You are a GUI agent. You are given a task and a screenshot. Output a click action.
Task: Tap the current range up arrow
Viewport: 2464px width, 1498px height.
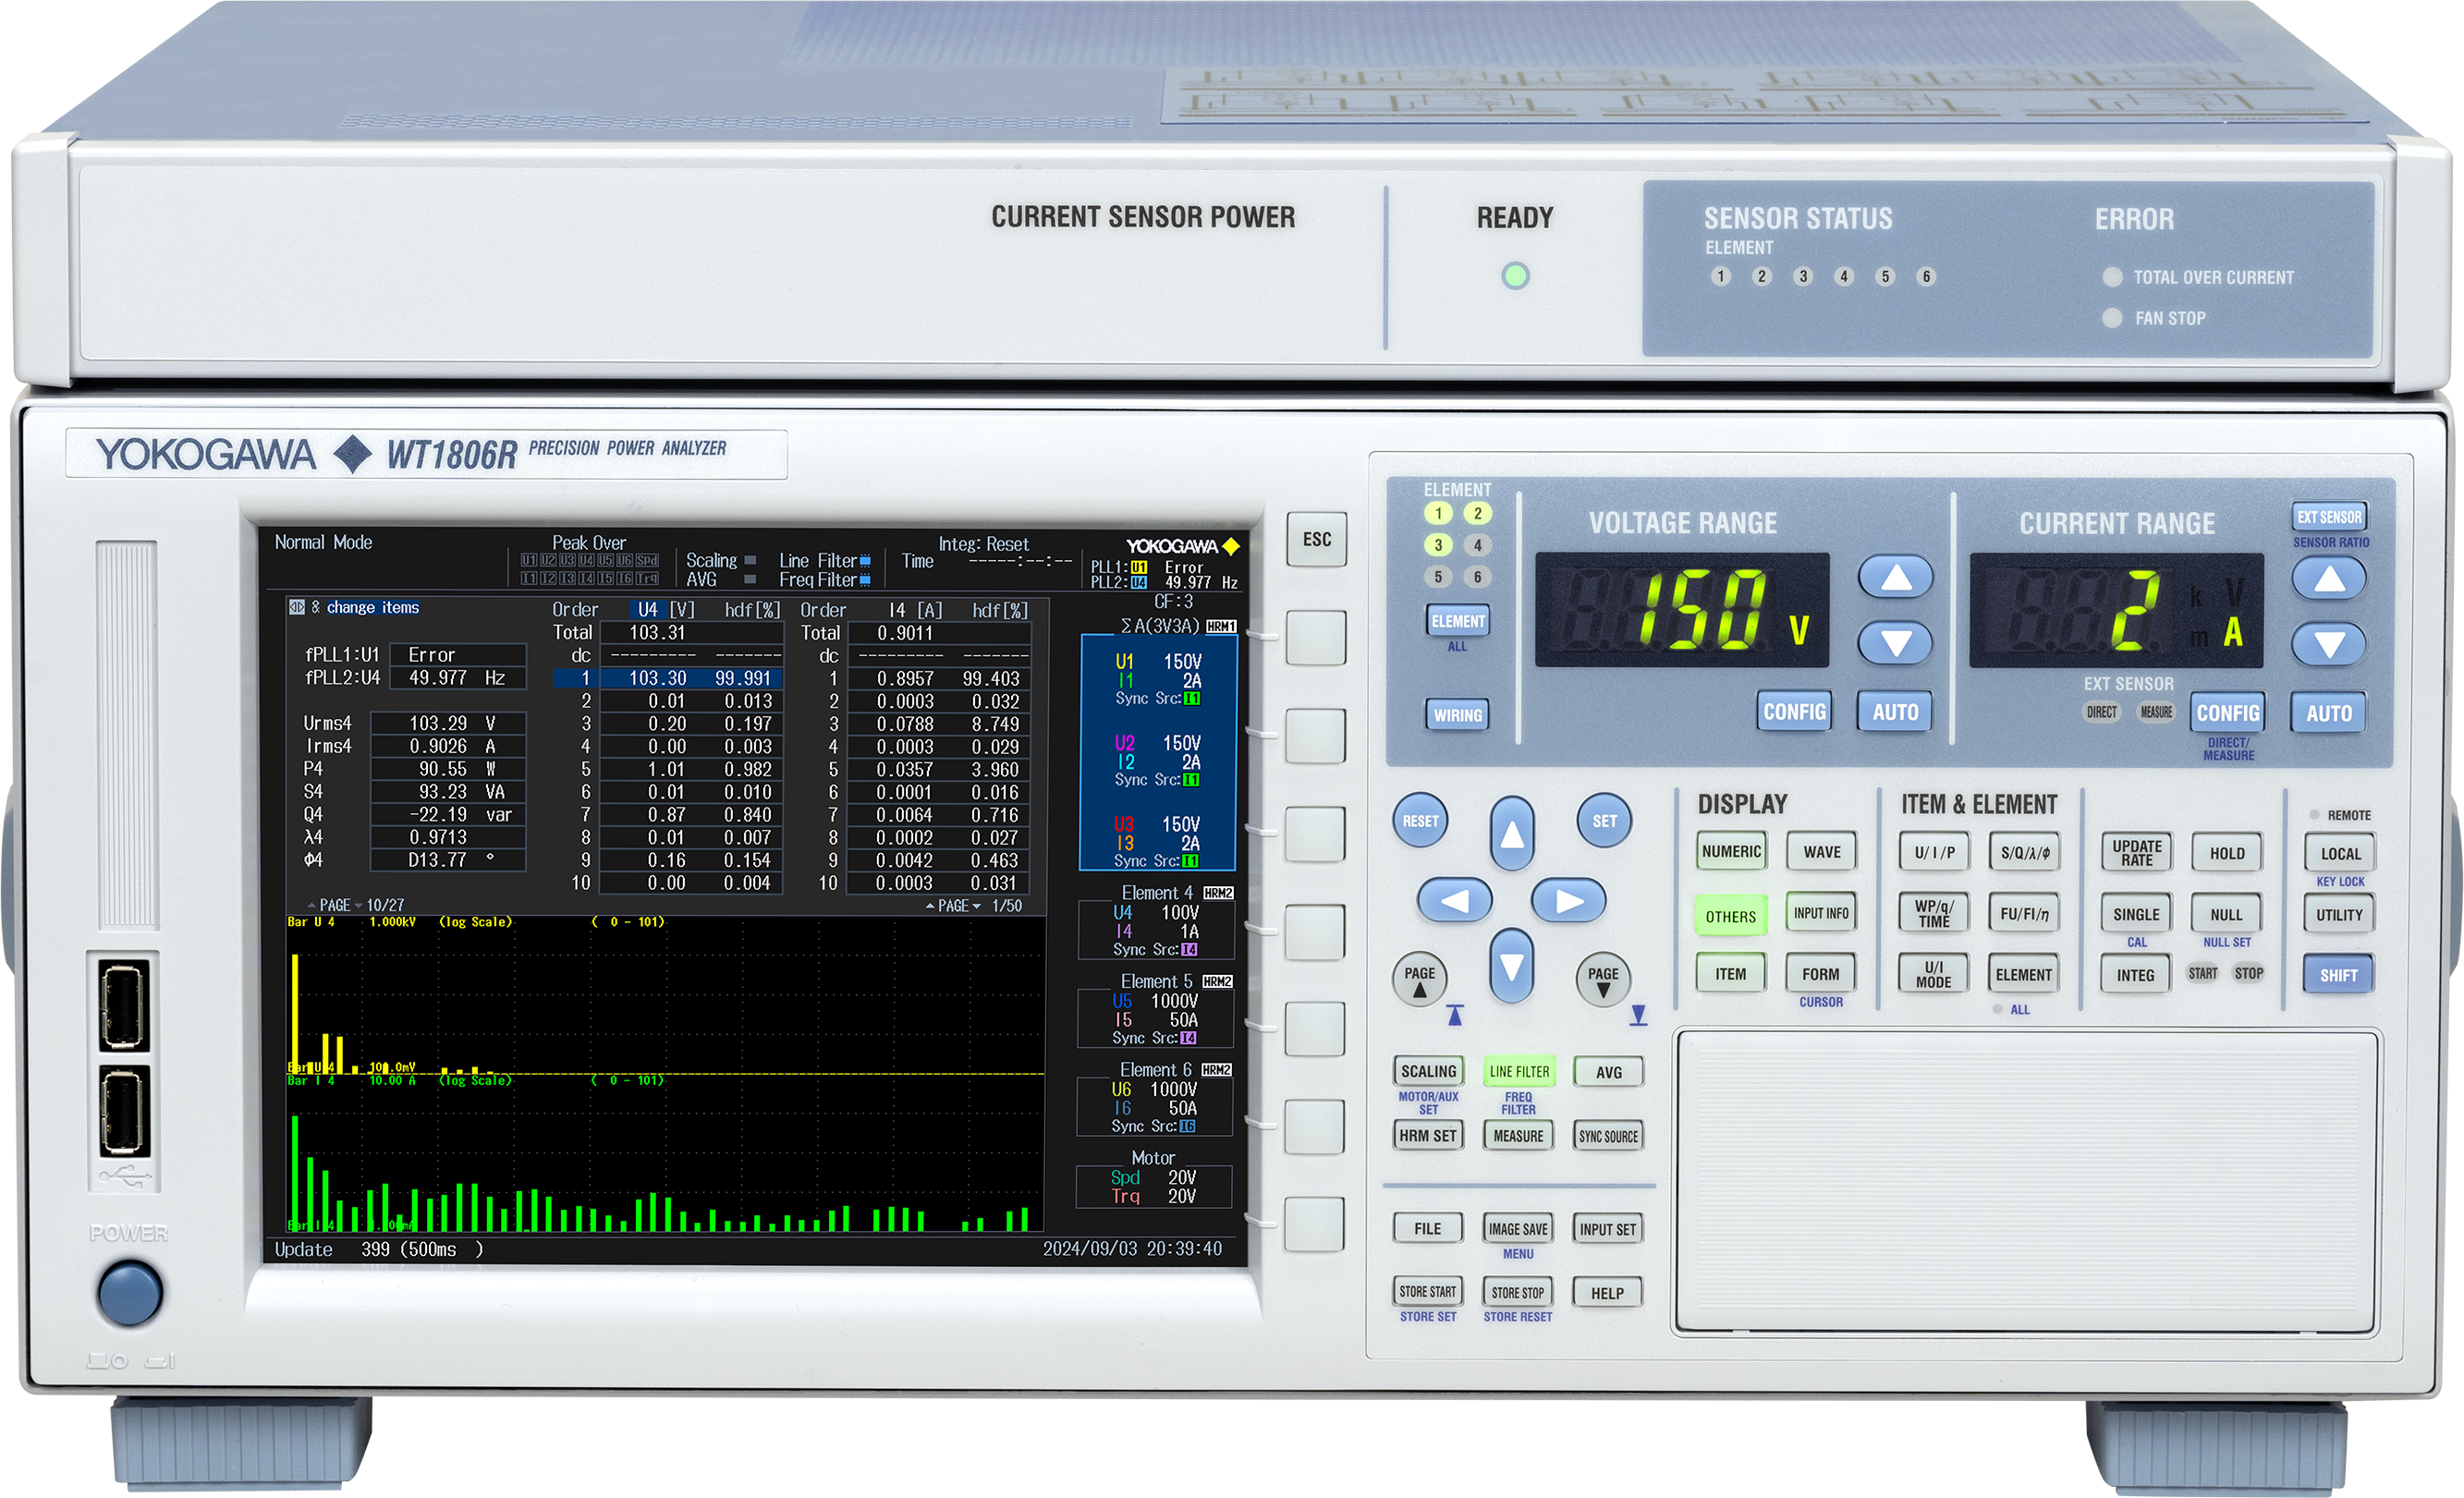point(2329,578)
